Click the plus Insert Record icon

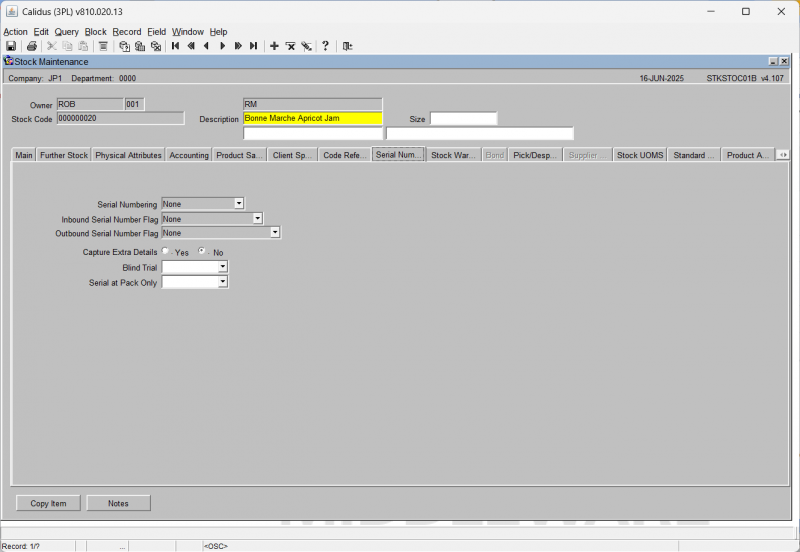coord(274,46)
